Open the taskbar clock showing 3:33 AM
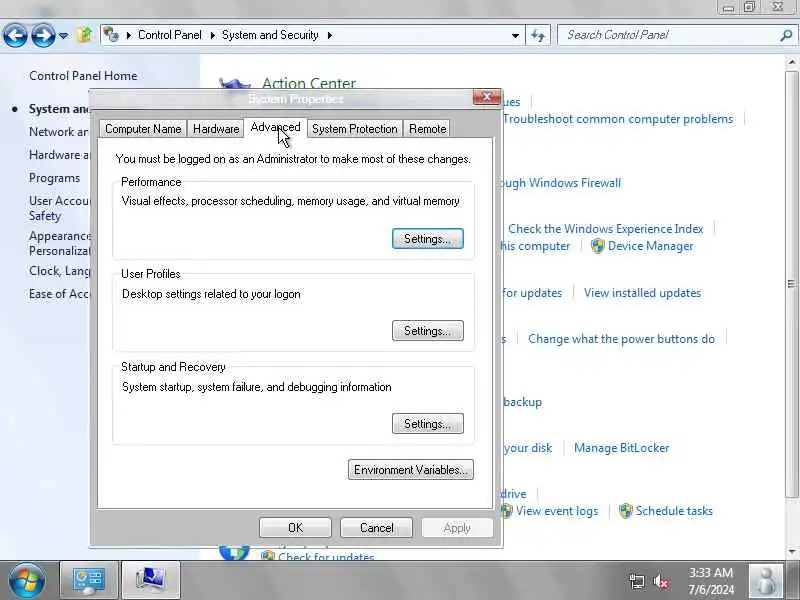The width and height of the screenshot is (800, 600). click(x=711, y=581)
